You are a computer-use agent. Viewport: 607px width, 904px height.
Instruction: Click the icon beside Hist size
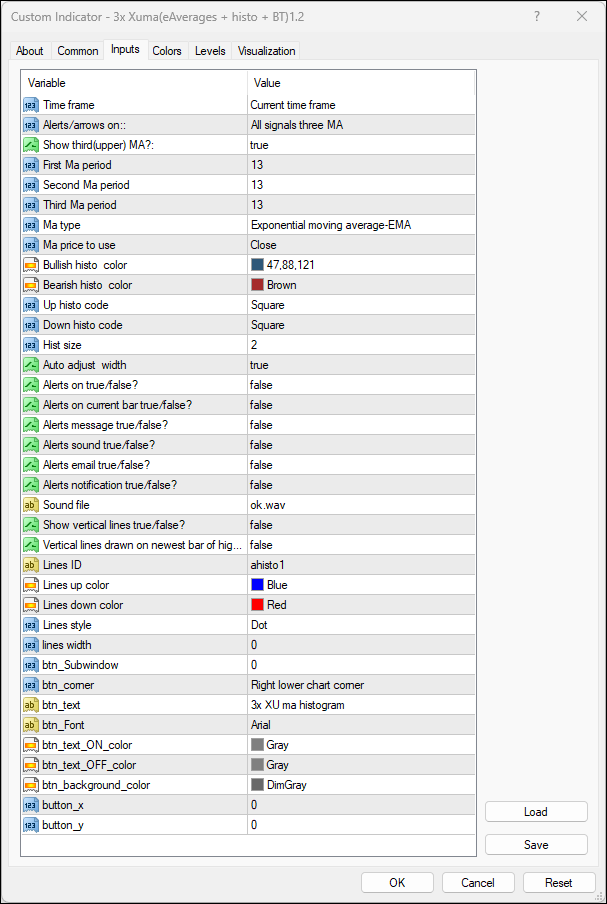(30, 345)
